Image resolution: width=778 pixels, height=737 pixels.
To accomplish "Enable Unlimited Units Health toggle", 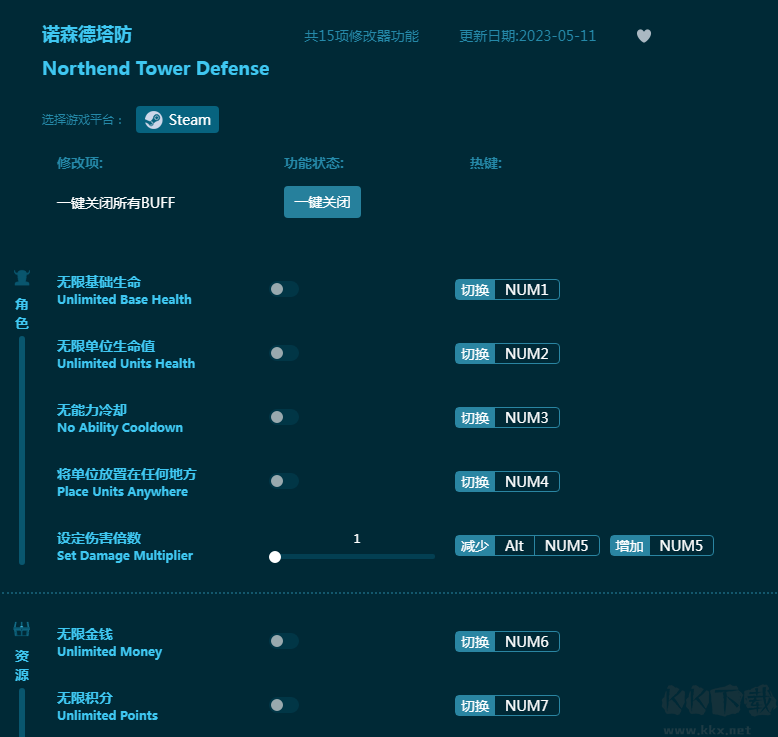I will point(283,354).
